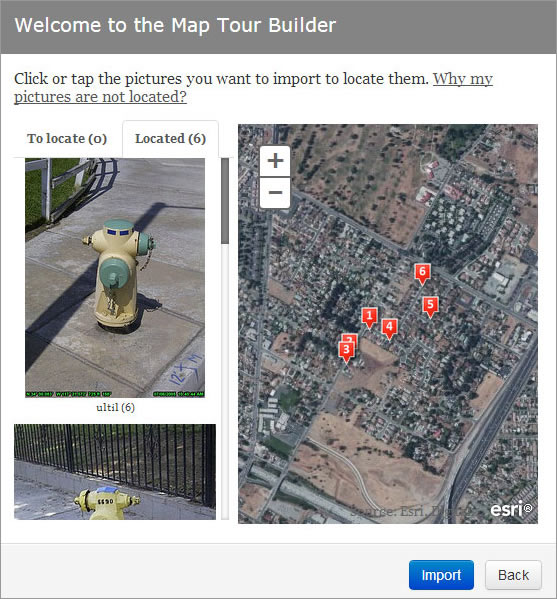Open the Located (6) tab
Viewport: 557px width, 599px height.
coord(170,138)
